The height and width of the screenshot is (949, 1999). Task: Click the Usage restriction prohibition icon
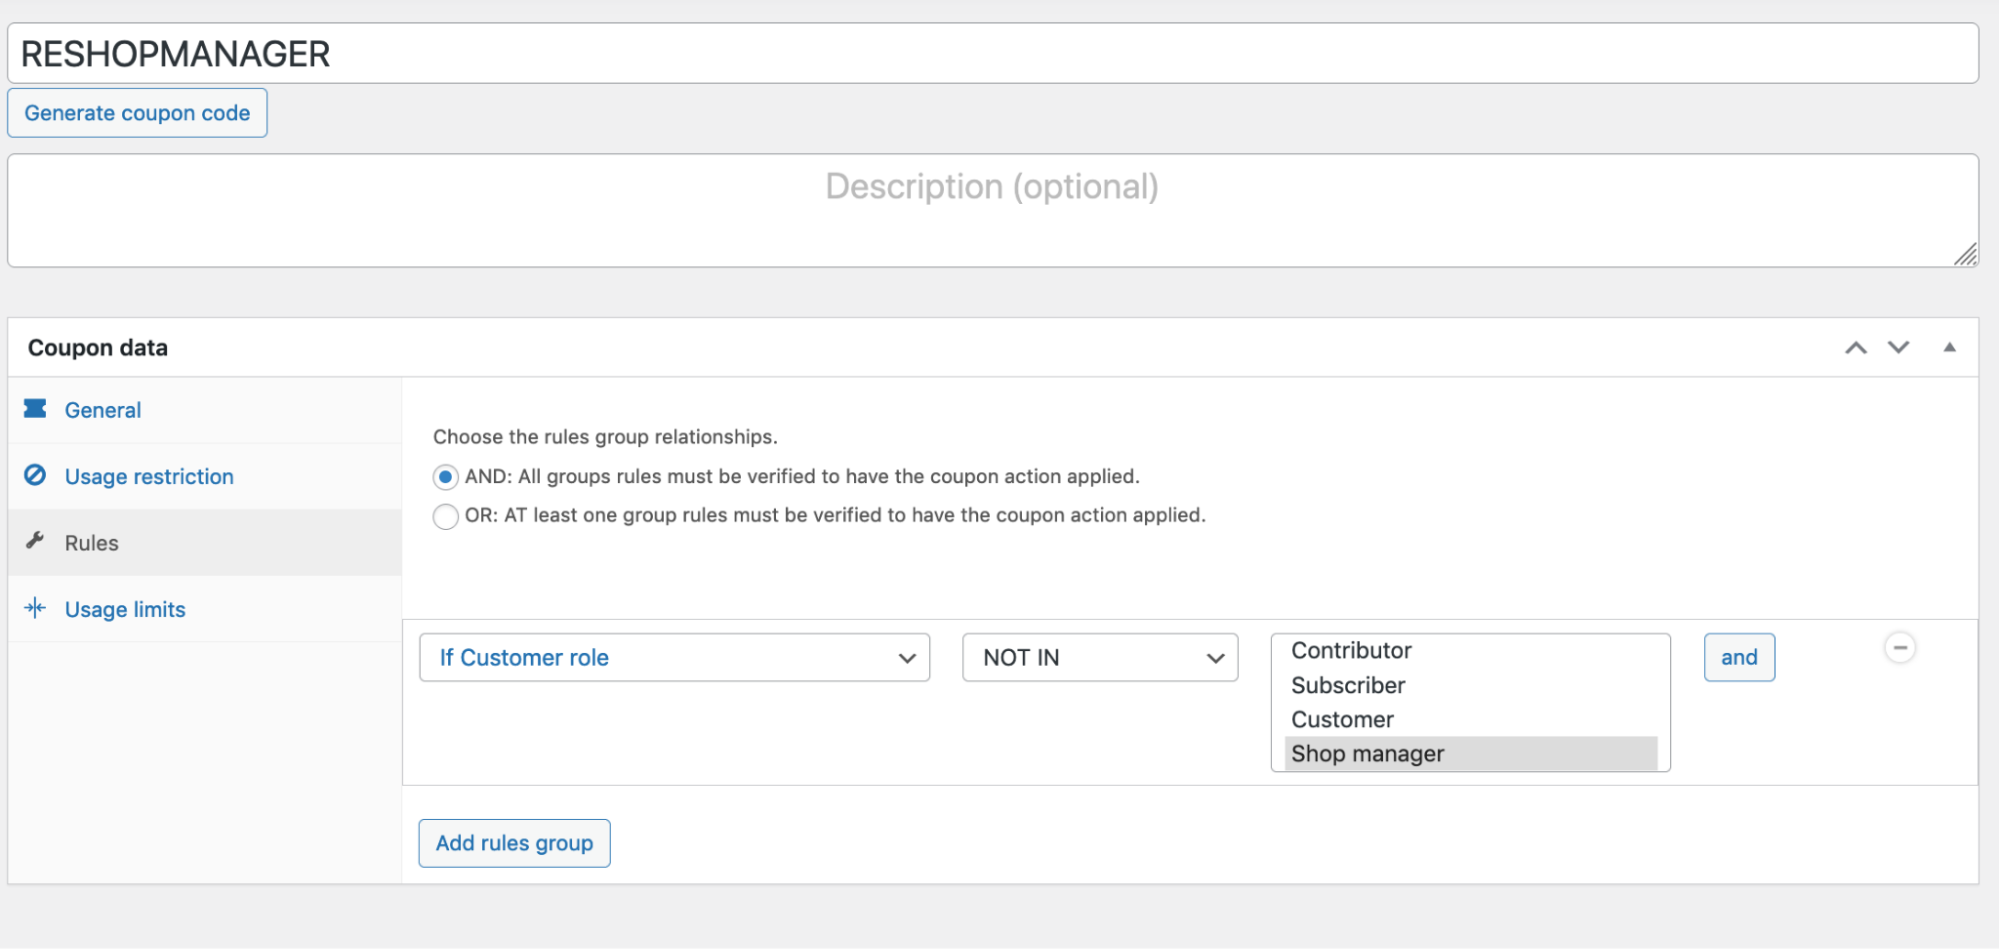point(35,476)
